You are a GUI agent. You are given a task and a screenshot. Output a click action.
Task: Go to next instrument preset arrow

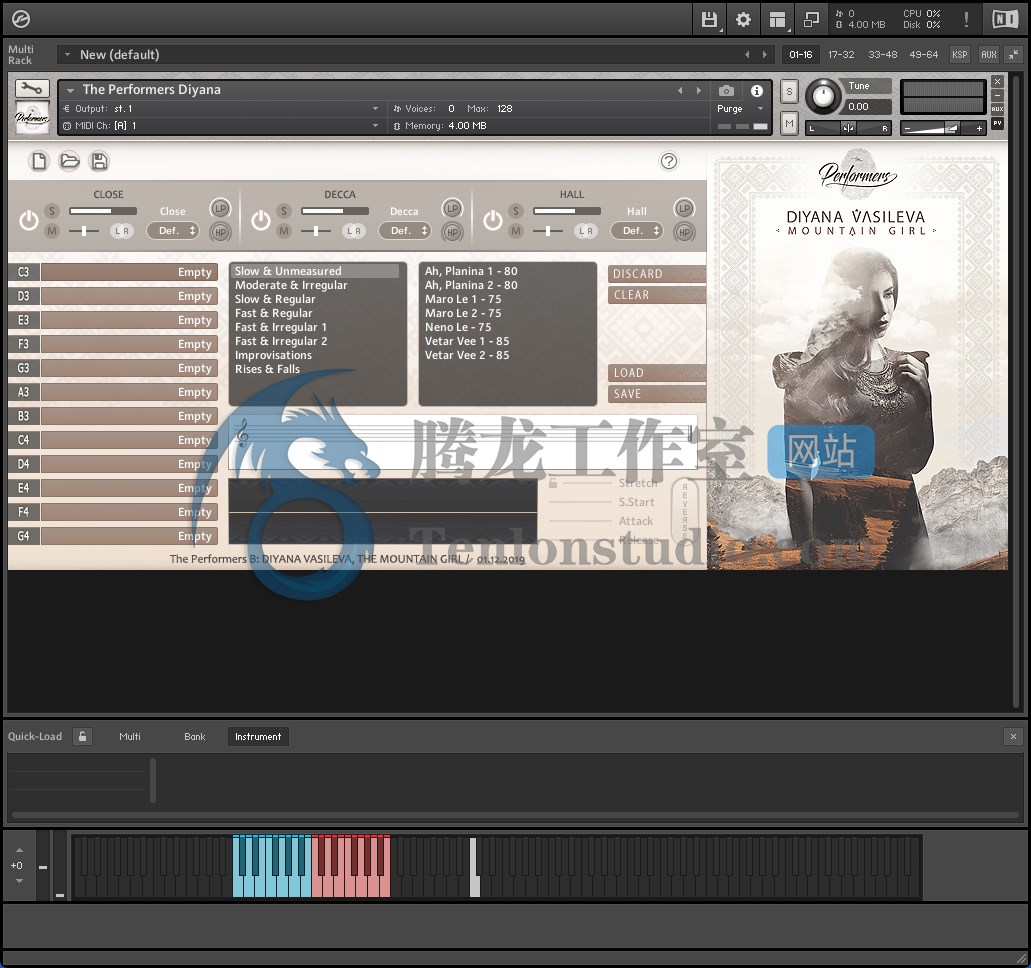[698, 90]
